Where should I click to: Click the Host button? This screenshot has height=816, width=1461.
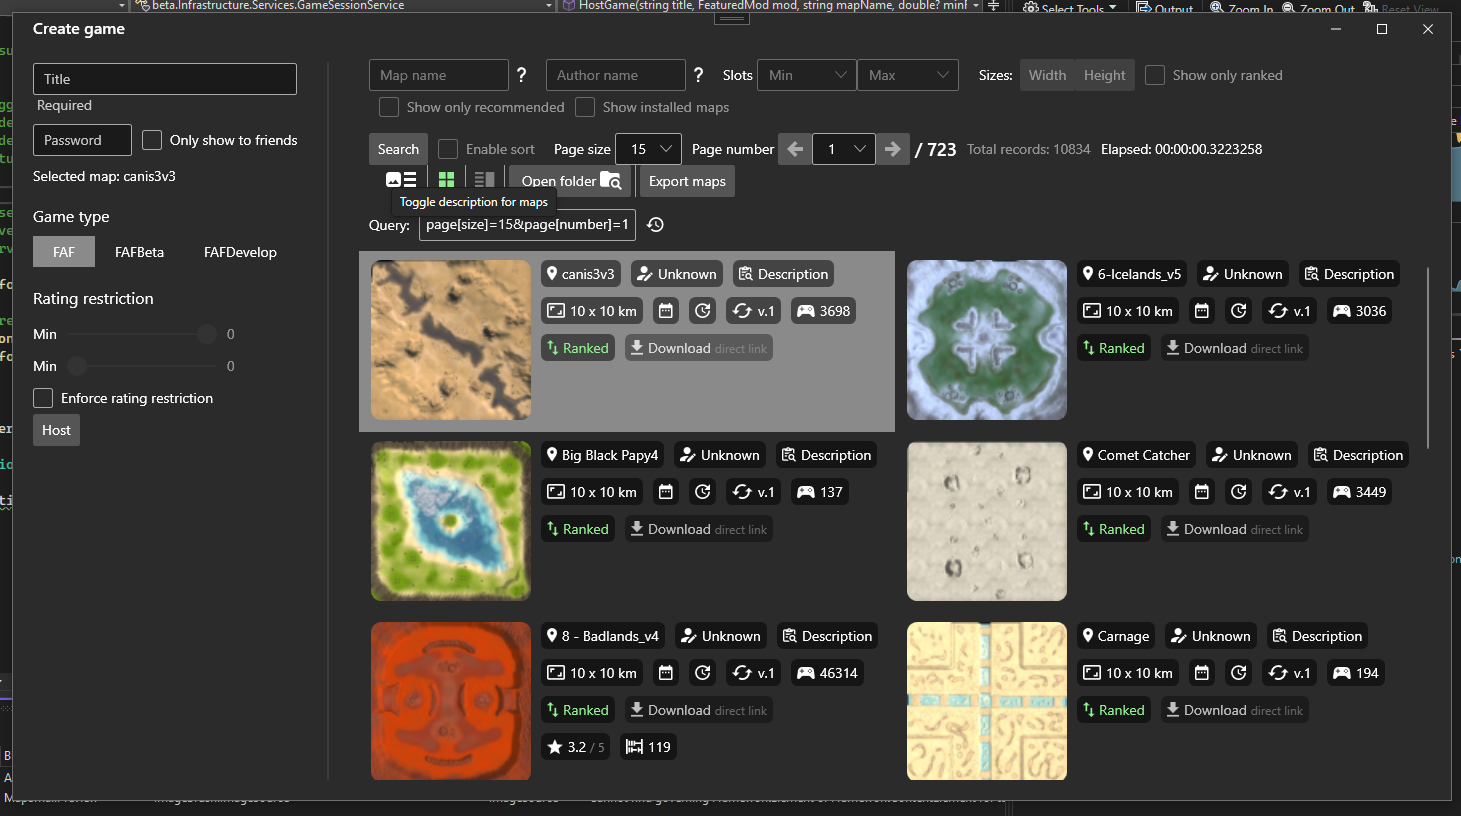[56, 430]
